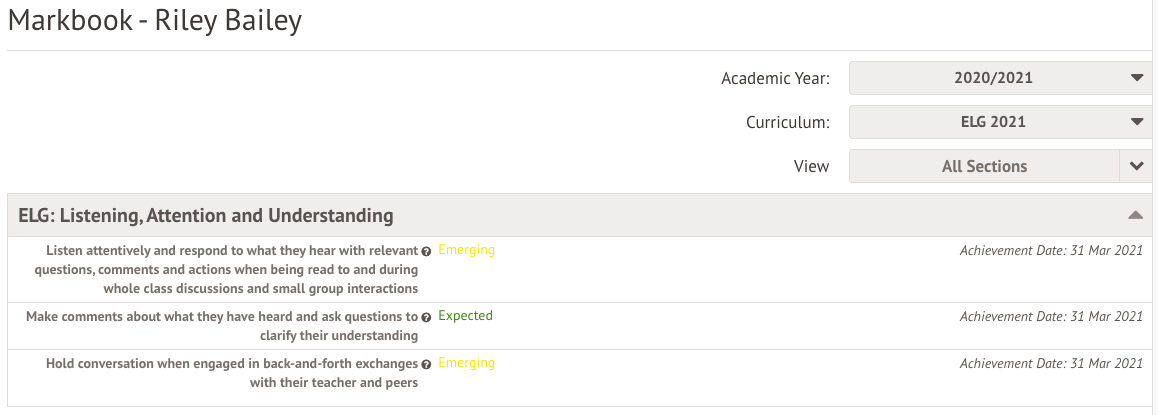Select achievement date for Hold conversation row
Viewport: 1158px width, 415px height.
1051,364
